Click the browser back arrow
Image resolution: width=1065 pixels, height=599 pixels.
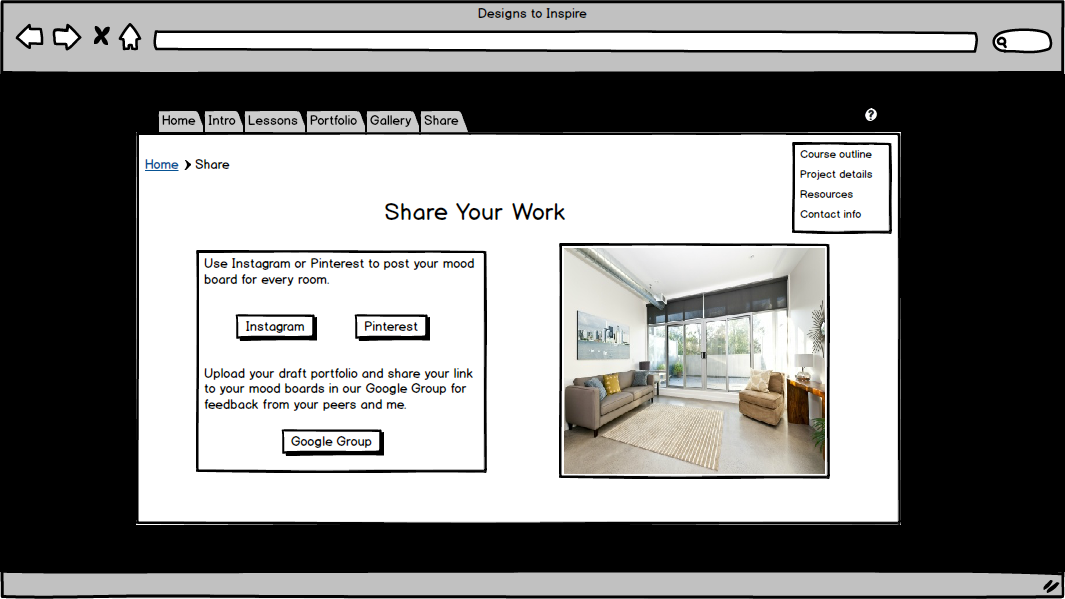(x=29, y=37)
